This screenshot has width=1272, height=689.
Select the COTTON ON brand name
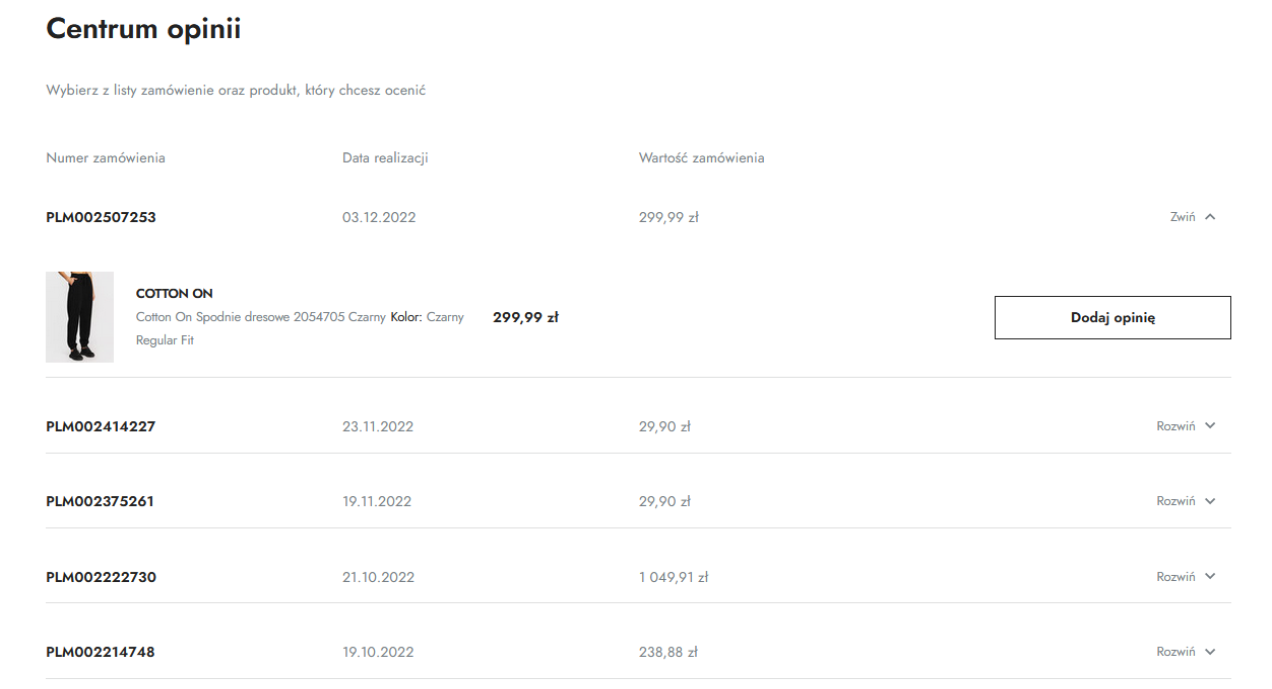174,293
